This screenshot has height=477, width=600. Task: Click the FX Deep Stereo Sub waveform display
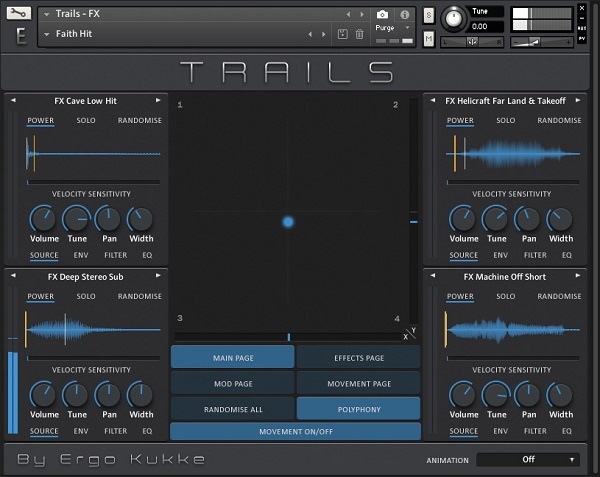click(x=93, y=329)
